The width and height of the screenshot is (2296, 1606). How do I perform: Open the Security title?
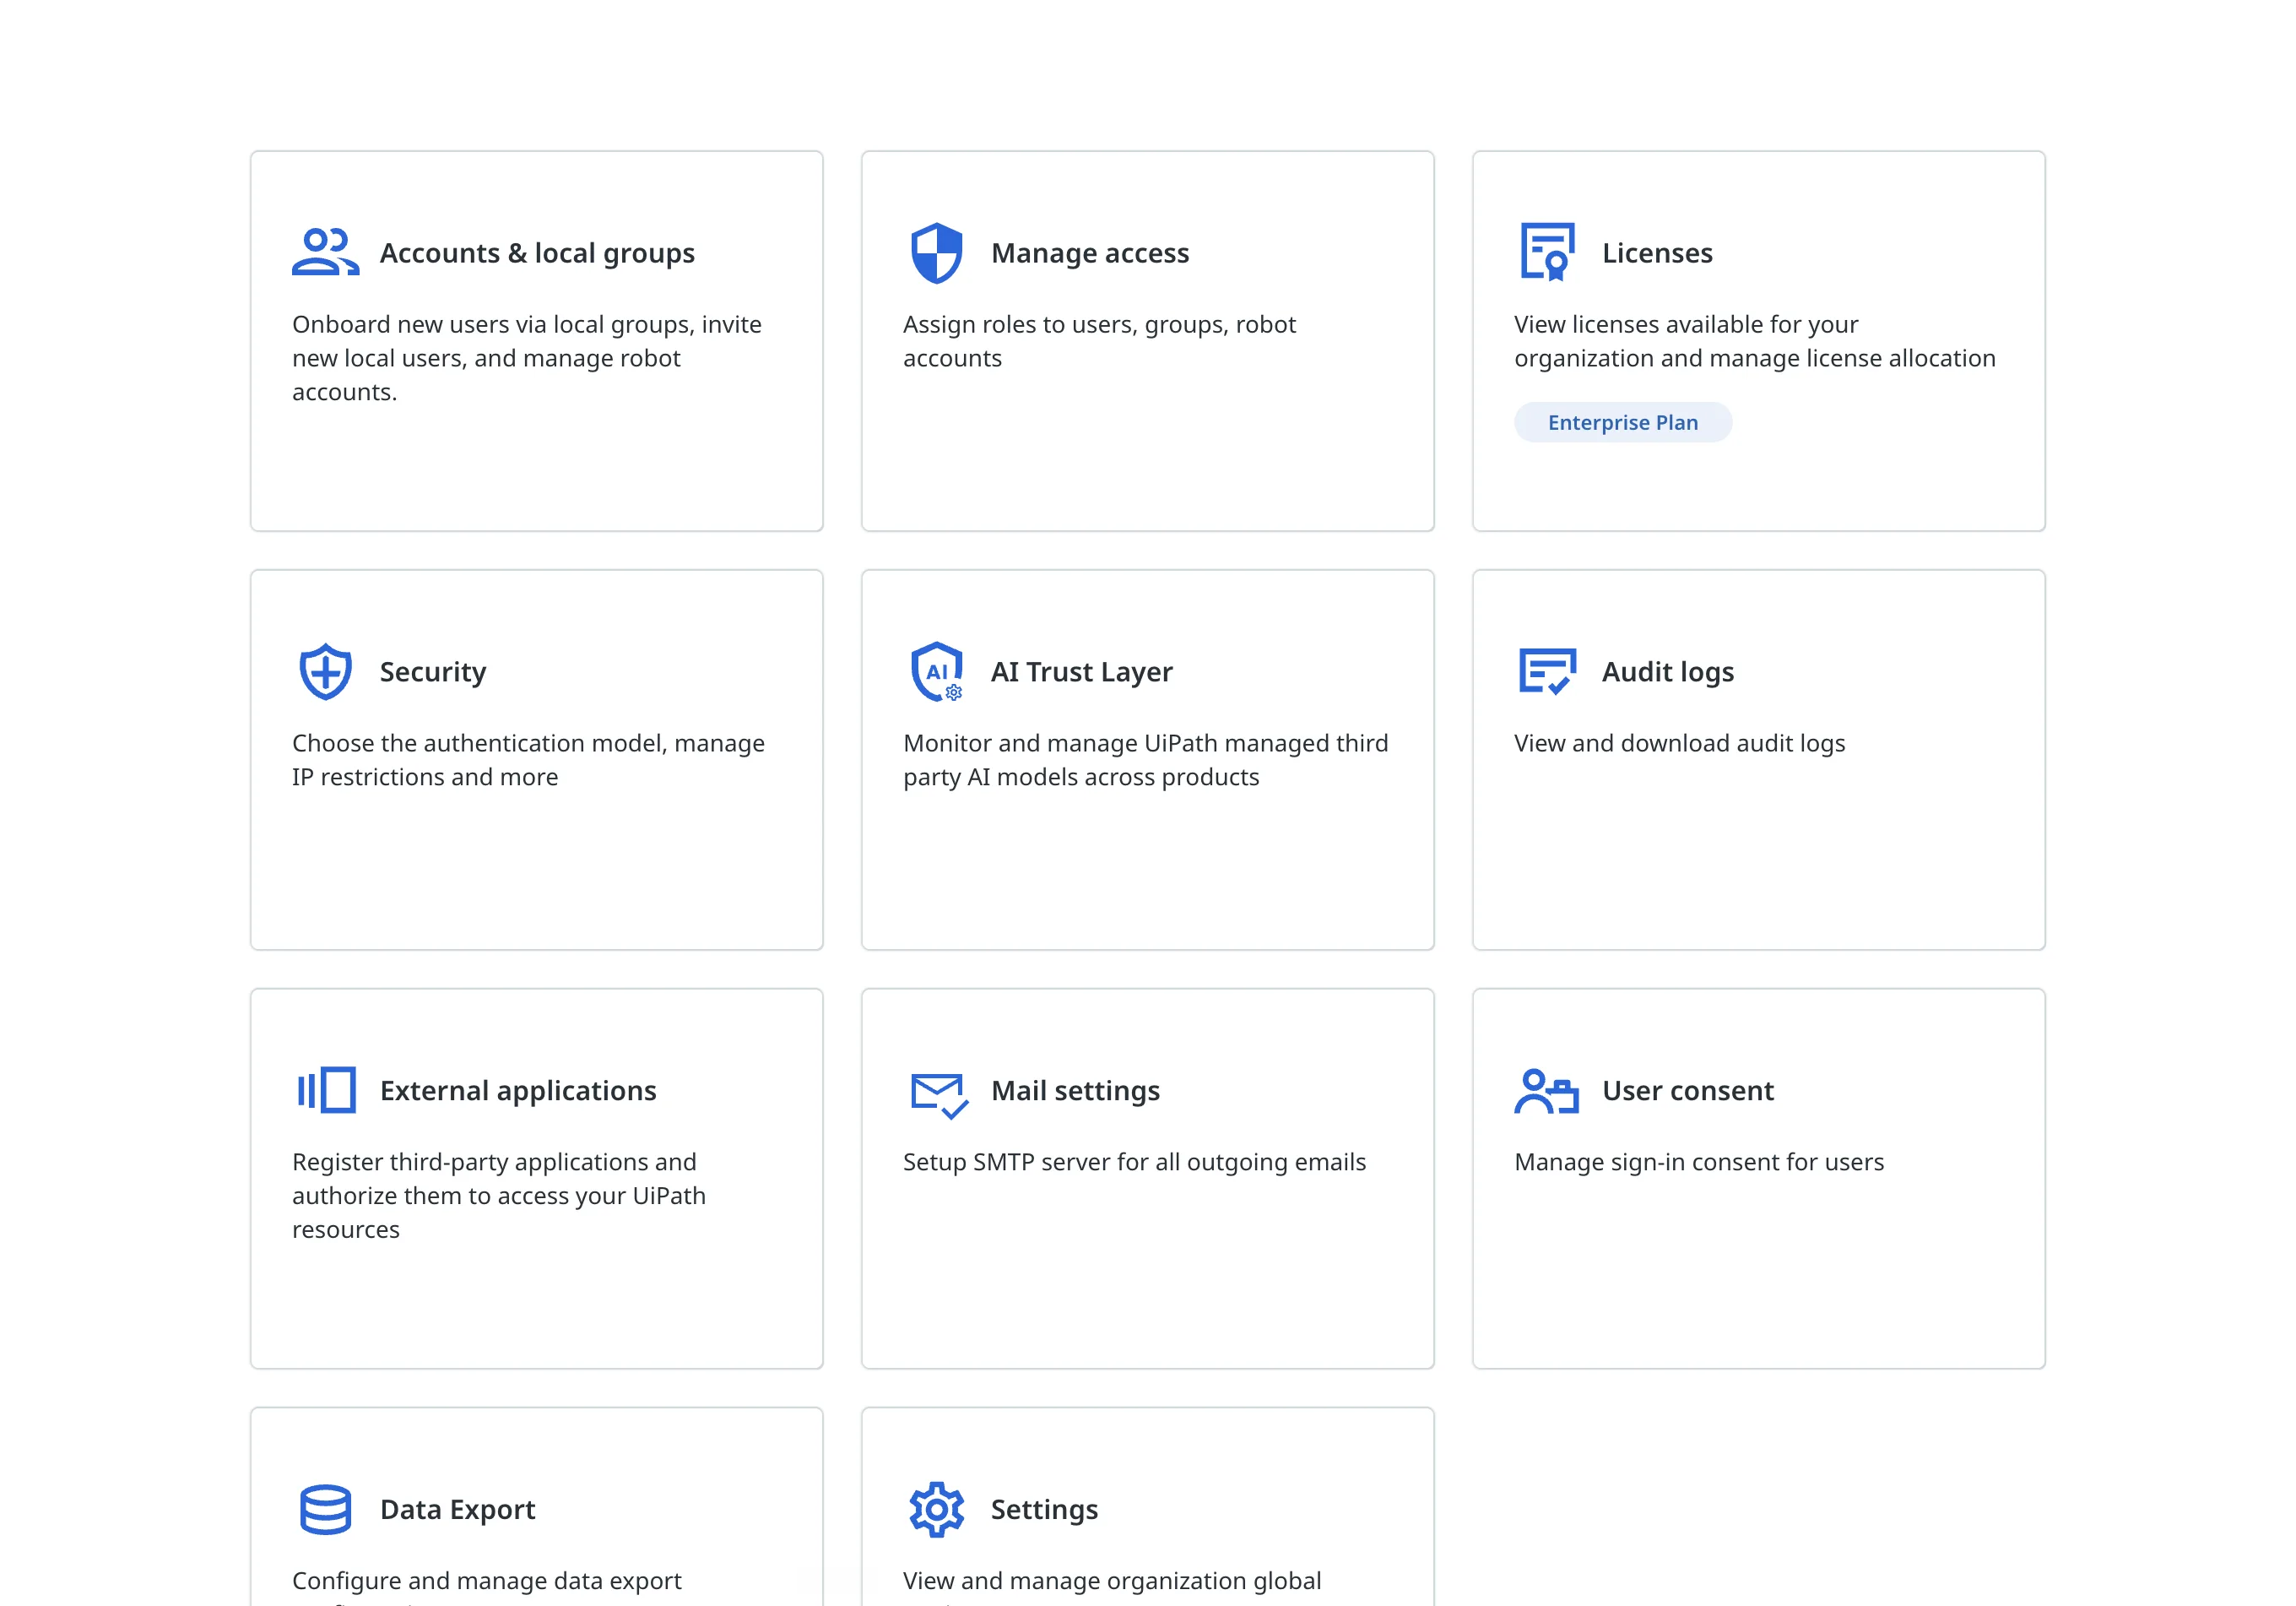pos(433,672)
